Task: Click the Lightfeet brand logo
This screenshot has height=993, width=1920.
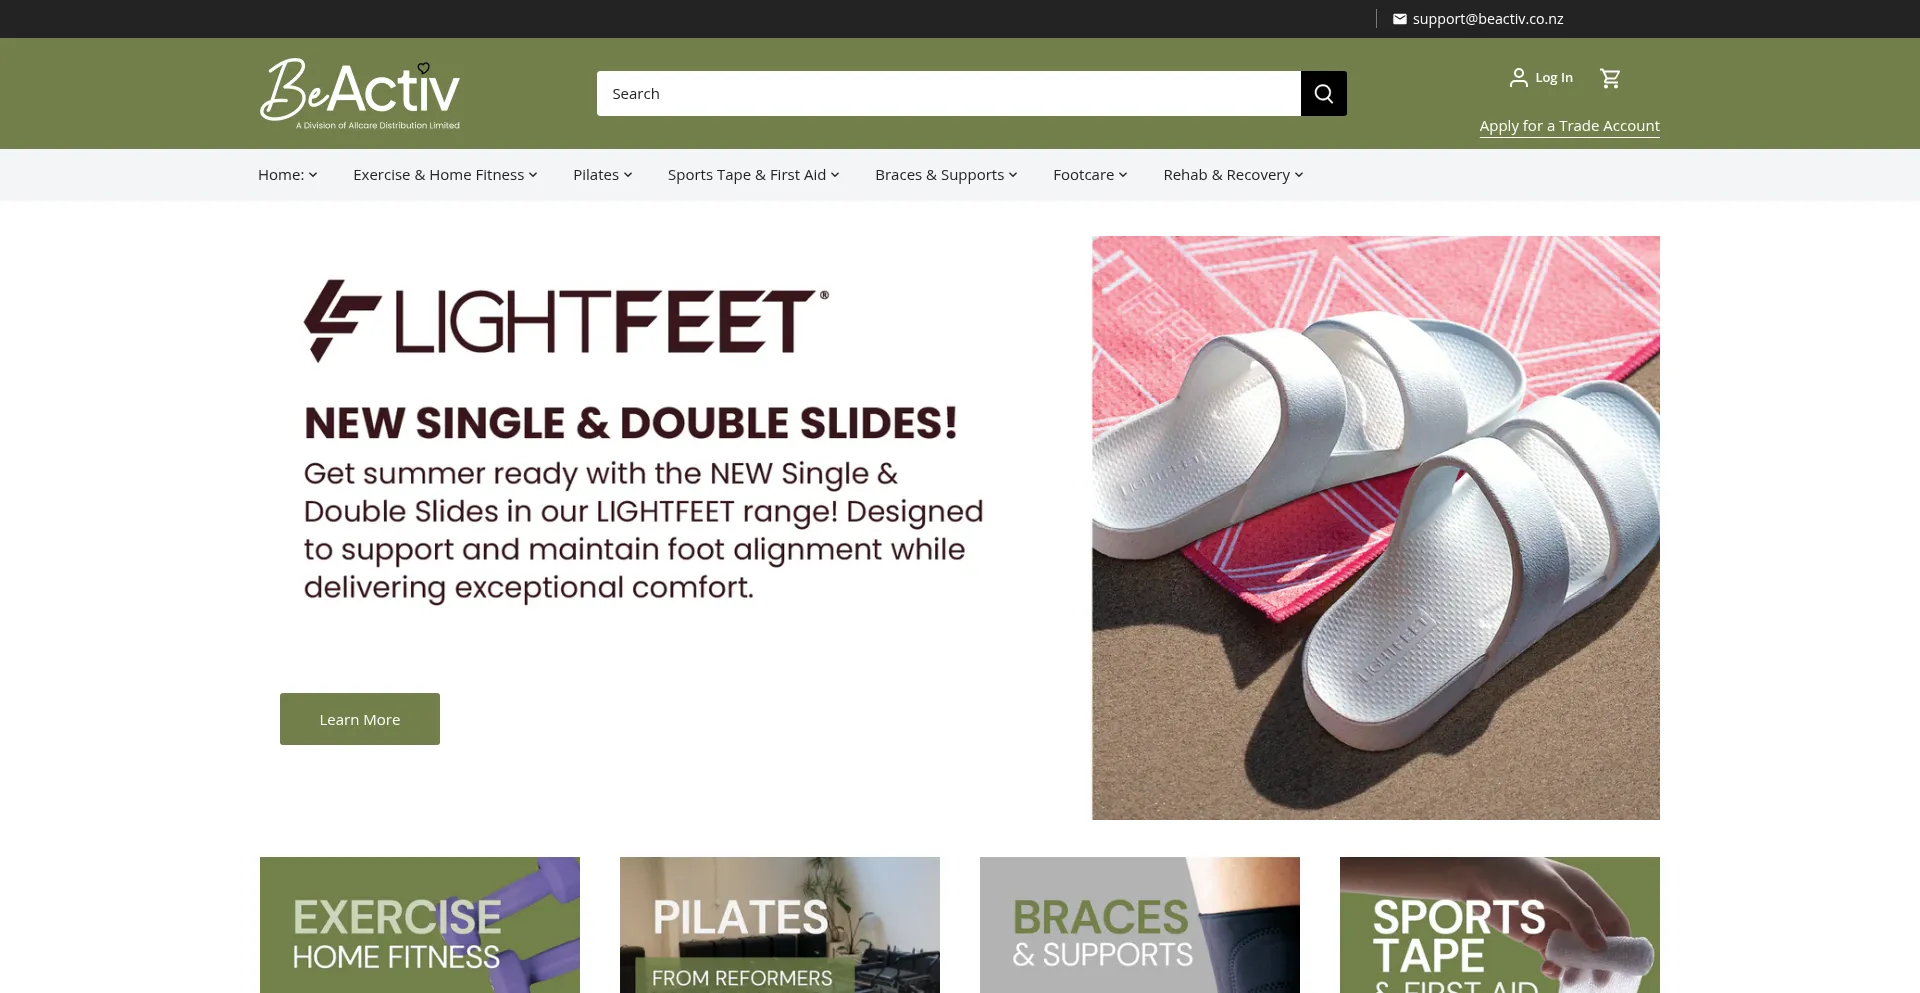Action: (x=566, y=320)
